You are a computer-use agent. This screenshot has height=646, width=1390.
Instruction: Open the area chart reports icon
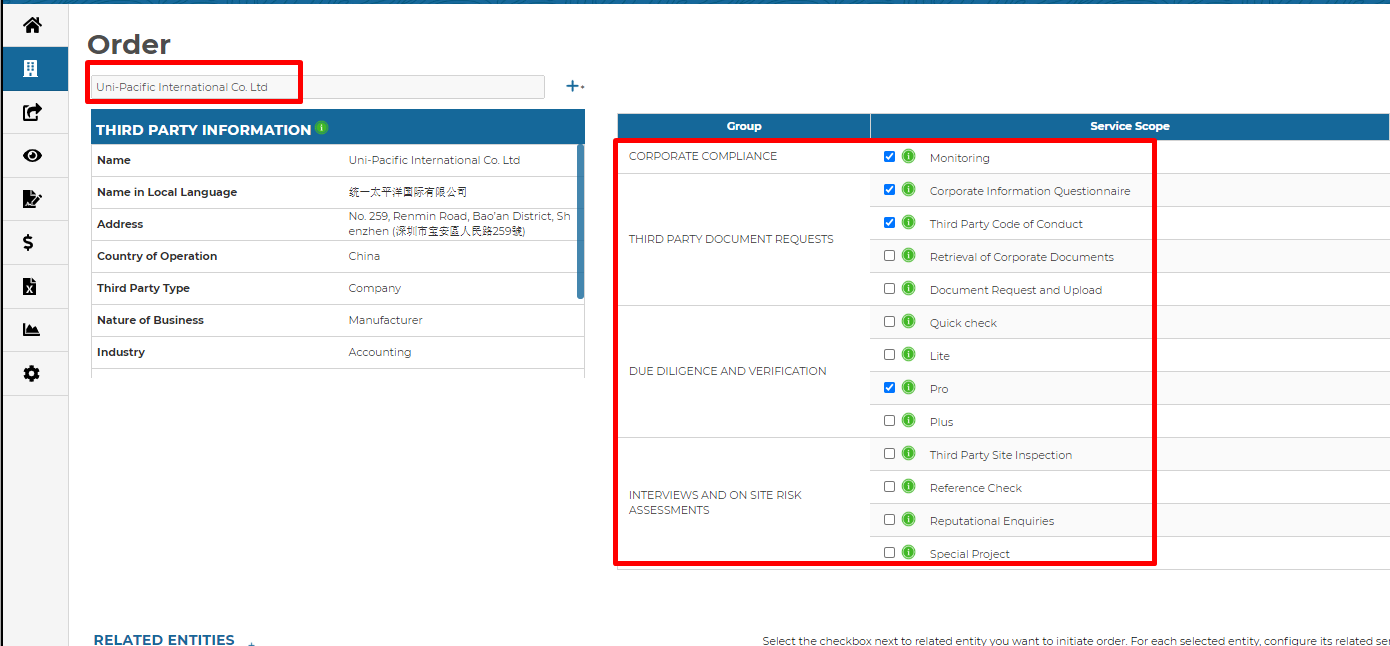click(x=31, y=330)
